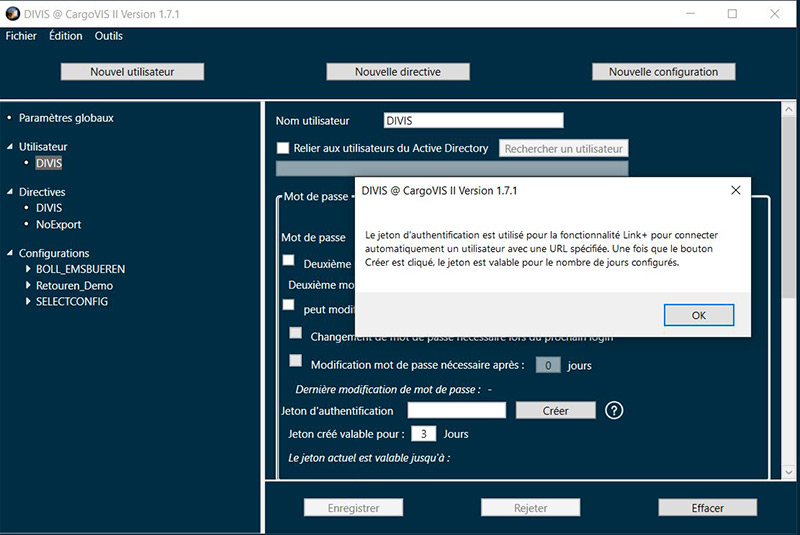Click the Nouvel utilisateur button
The height and width of the screenshot is (535, 800).
pyautogui.click(x=132, y=72)
